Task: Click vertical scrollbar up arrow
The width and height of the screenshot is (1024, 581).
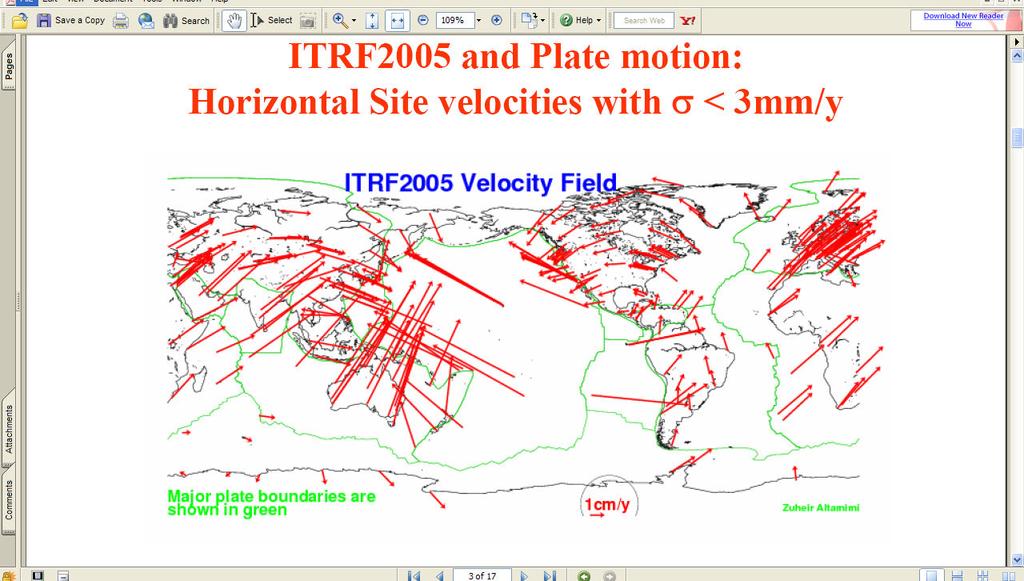Action: pos(1017,57)
